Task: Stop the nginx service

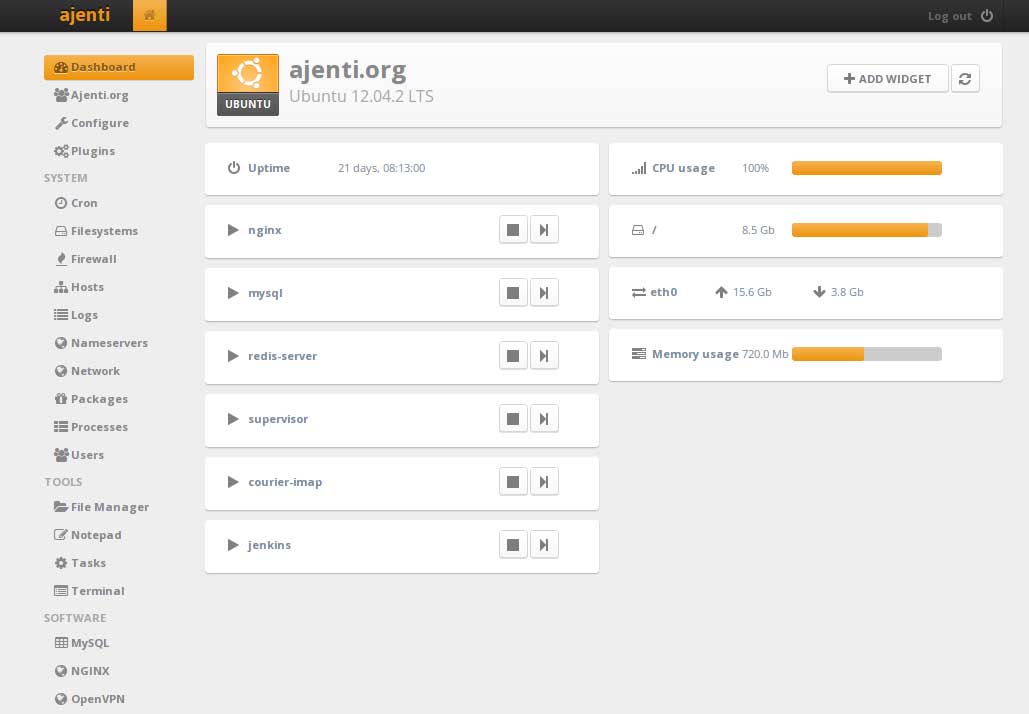Action: pos(513,229)
